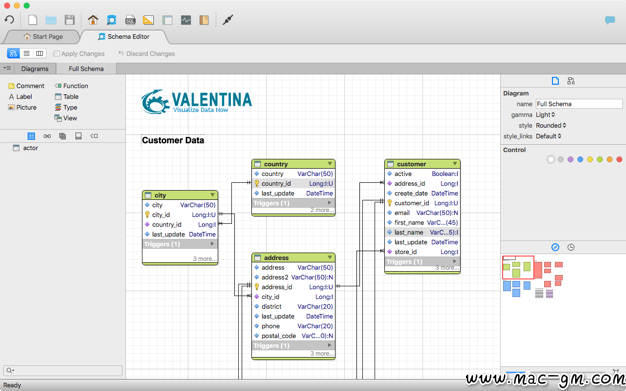
Task: Switch to column view mode button
Action: pyautogui.click(x=40, y=53)
